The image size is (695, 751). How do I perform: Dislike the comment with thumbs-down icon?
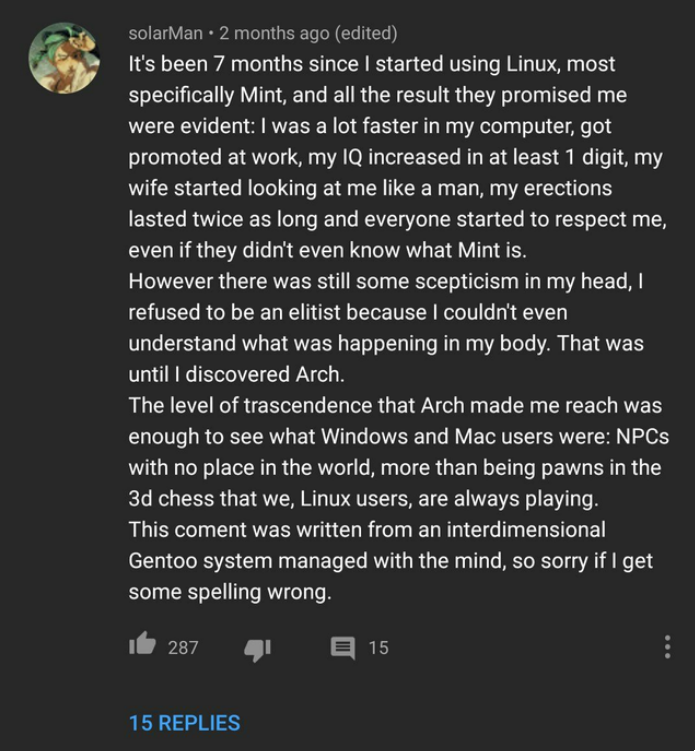coord(257,648)
